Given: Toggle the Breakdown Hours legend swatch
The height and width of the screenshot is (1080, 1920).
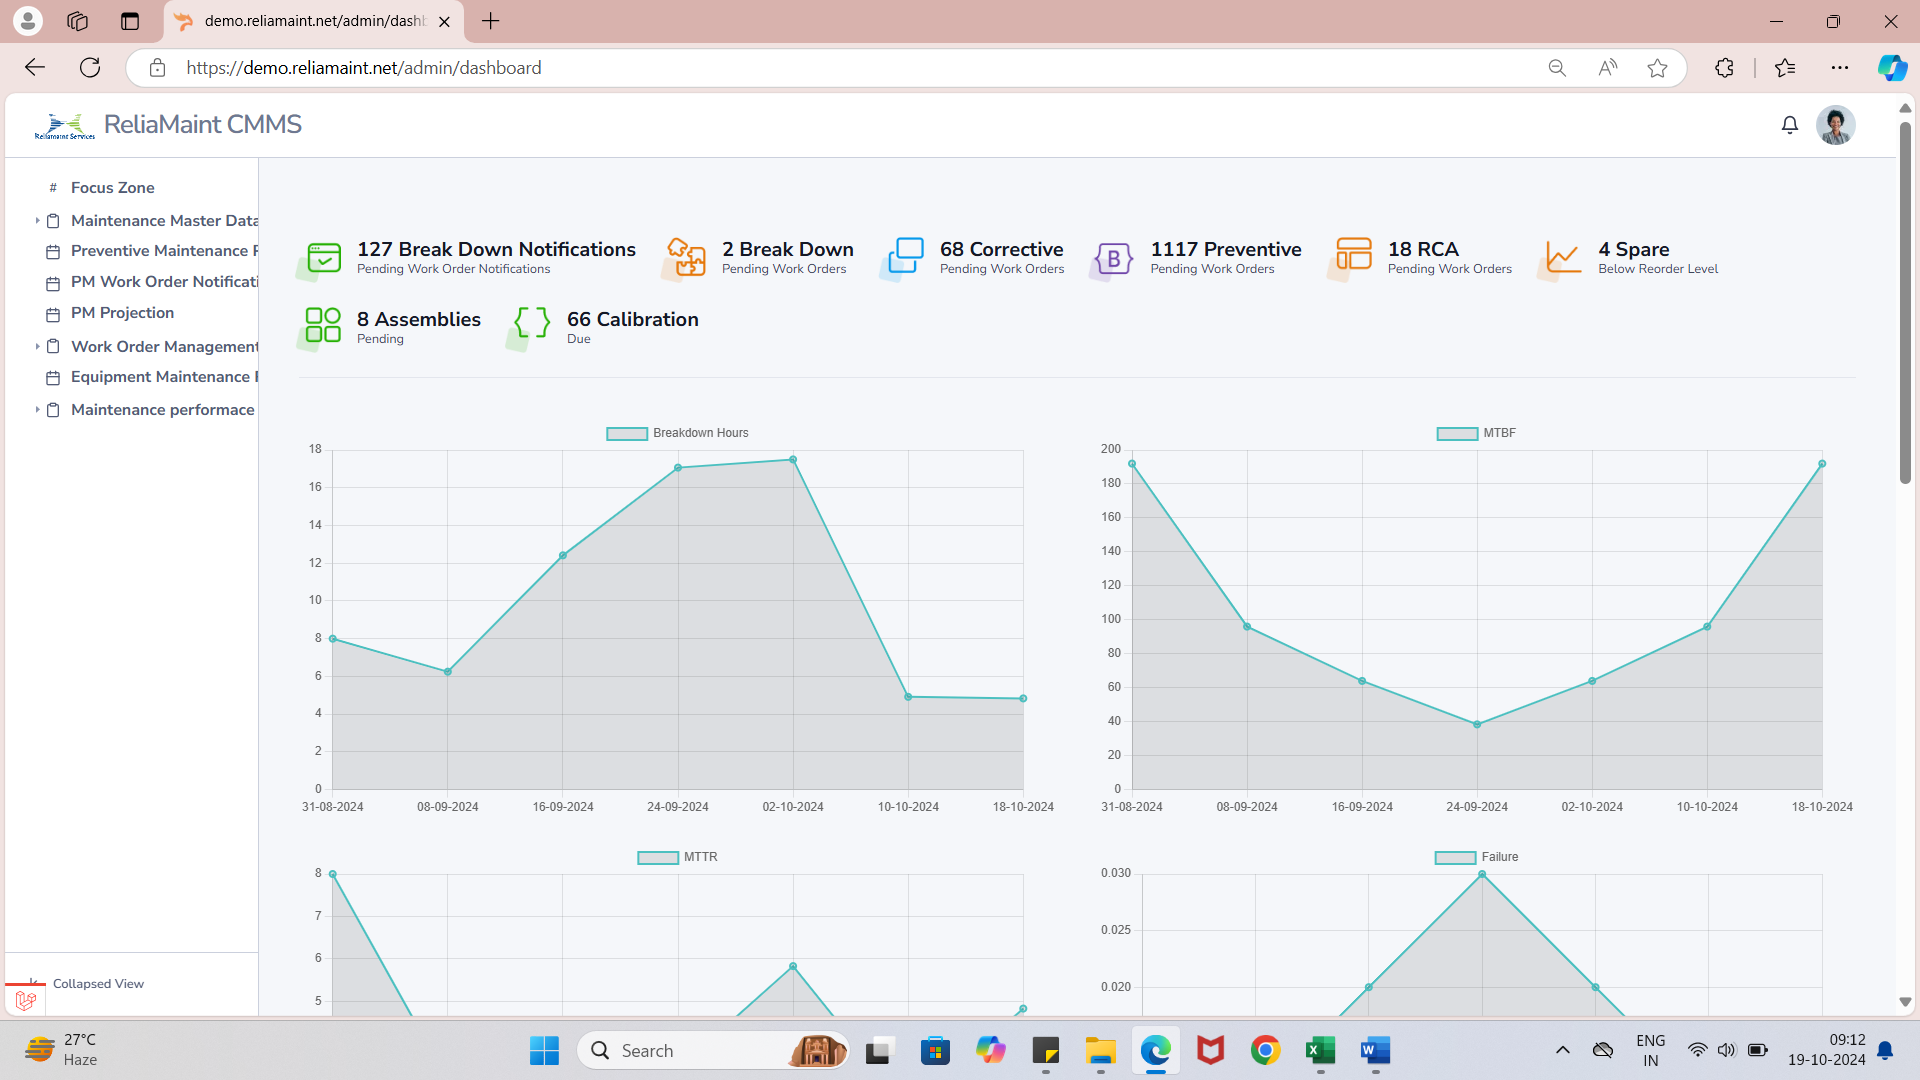Looking at the screenshot, I should coord(627,434).
